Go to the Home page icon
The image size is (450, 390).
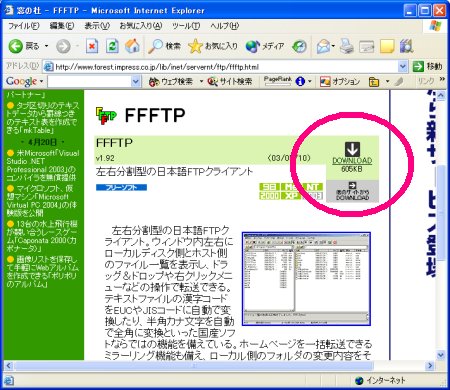132,46
